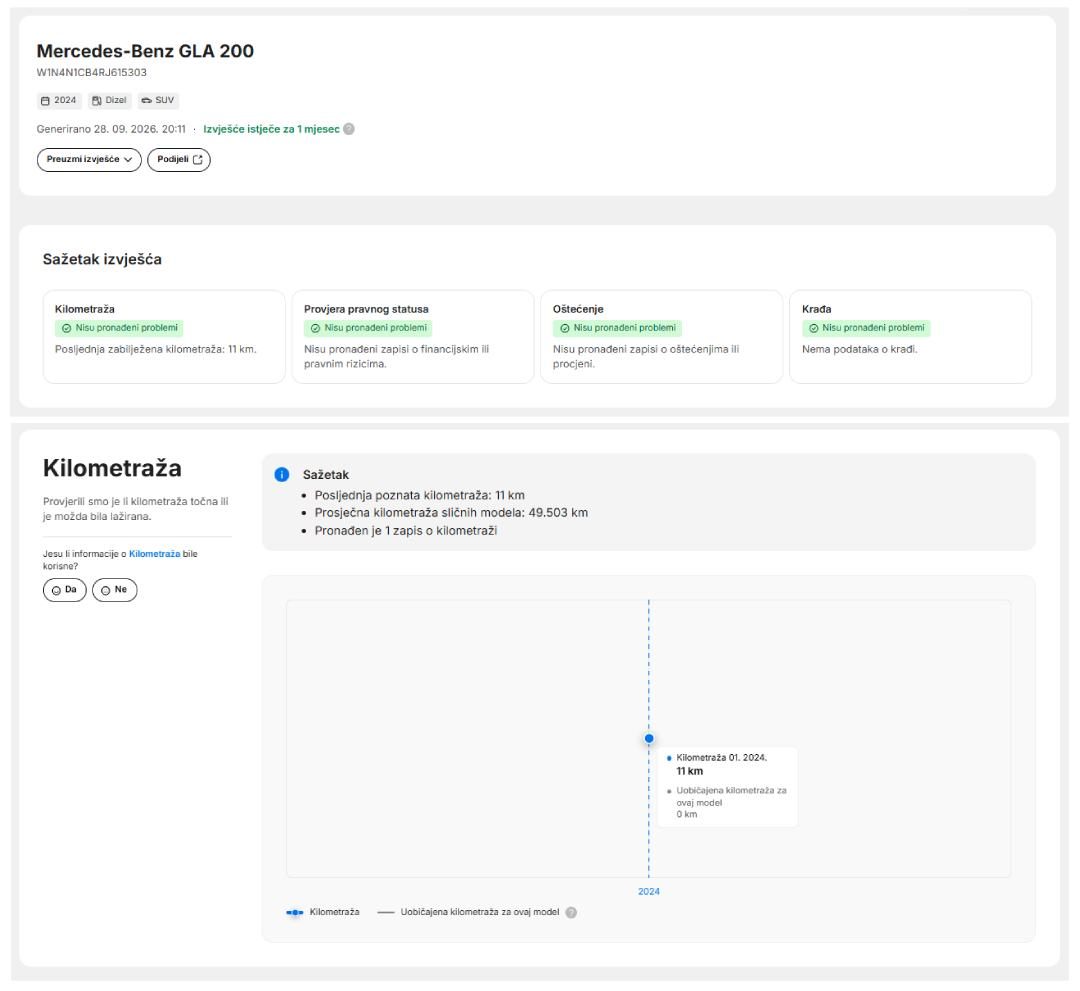This screenshot has width=1080, height=991.
Task: Open the Kilometraža summary card
Action: [x=164, y=337]
